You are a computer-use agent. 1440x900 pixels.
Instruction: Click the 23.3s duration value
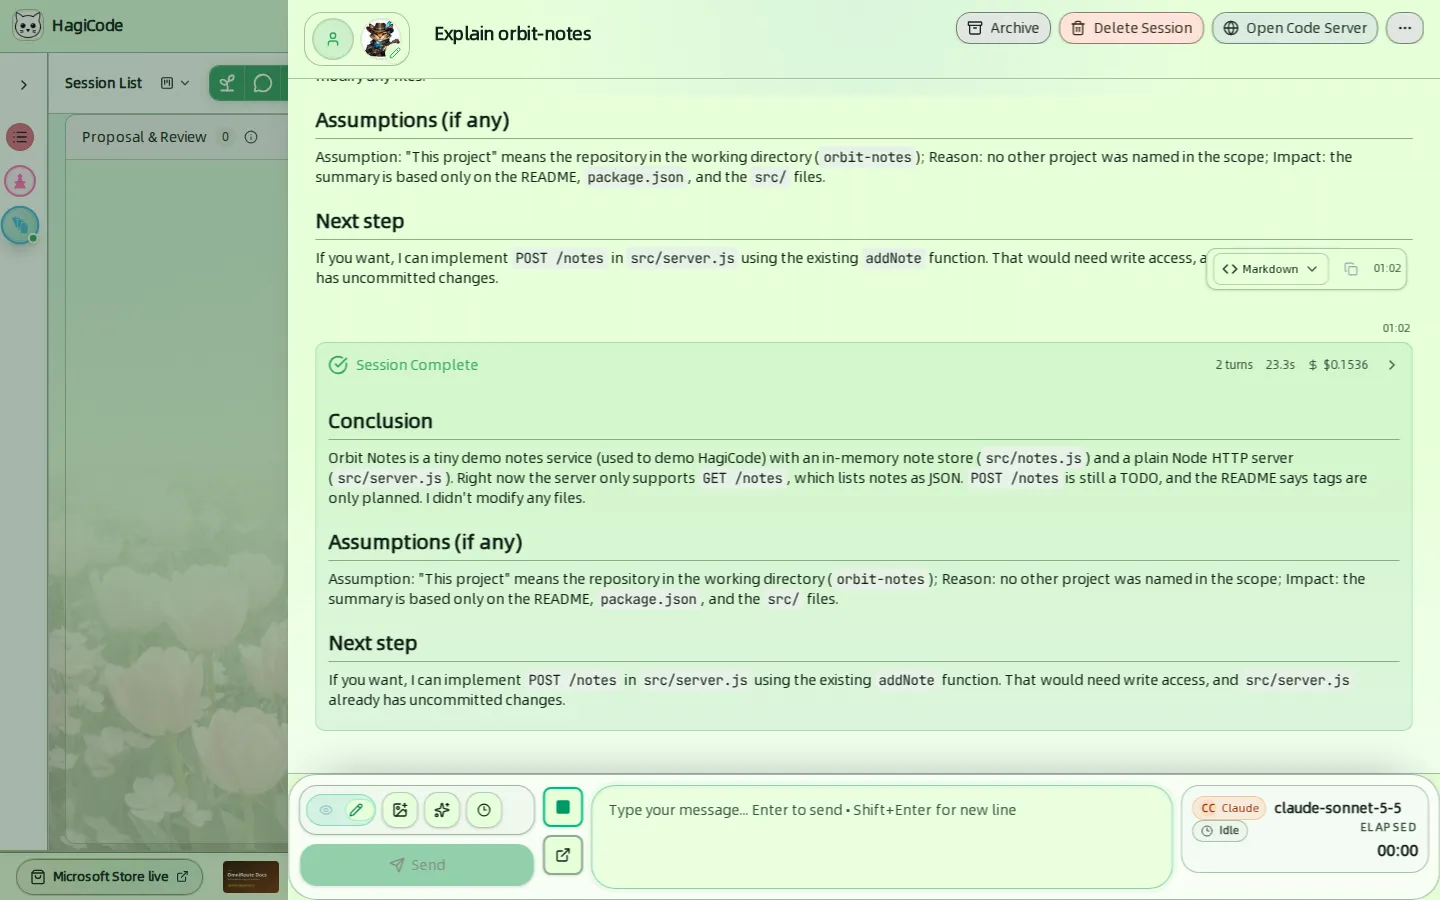[x=1280, y=365]
